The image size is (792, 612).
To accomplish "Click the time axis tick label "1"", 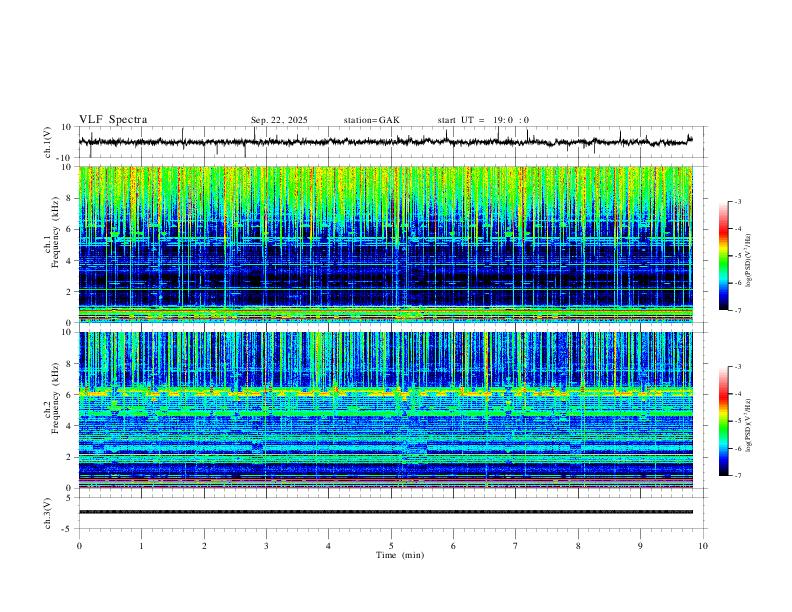I will 141,546.
